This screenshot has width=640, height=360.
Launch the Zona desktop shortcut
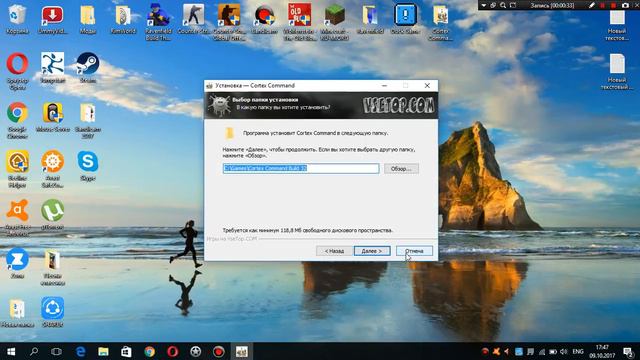coord(17,264)
